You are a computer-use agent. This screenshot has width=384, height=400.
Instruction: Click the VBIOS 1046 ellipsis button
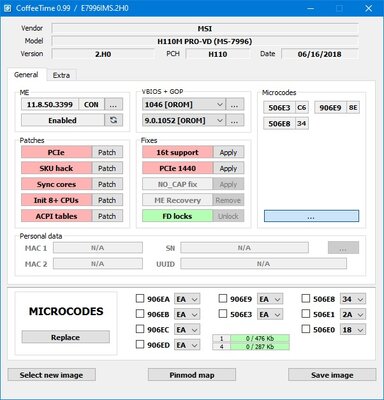234,104
